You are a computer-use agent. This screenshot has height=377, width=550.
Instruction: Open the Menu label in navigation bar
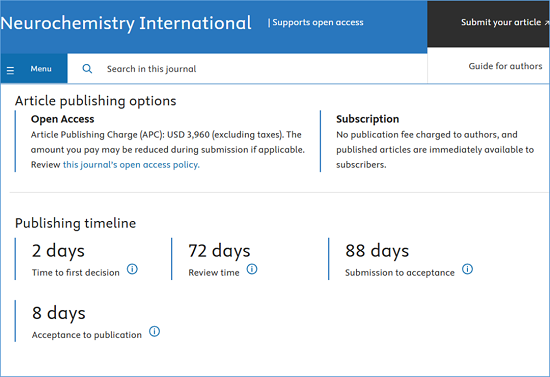(41, 69)
